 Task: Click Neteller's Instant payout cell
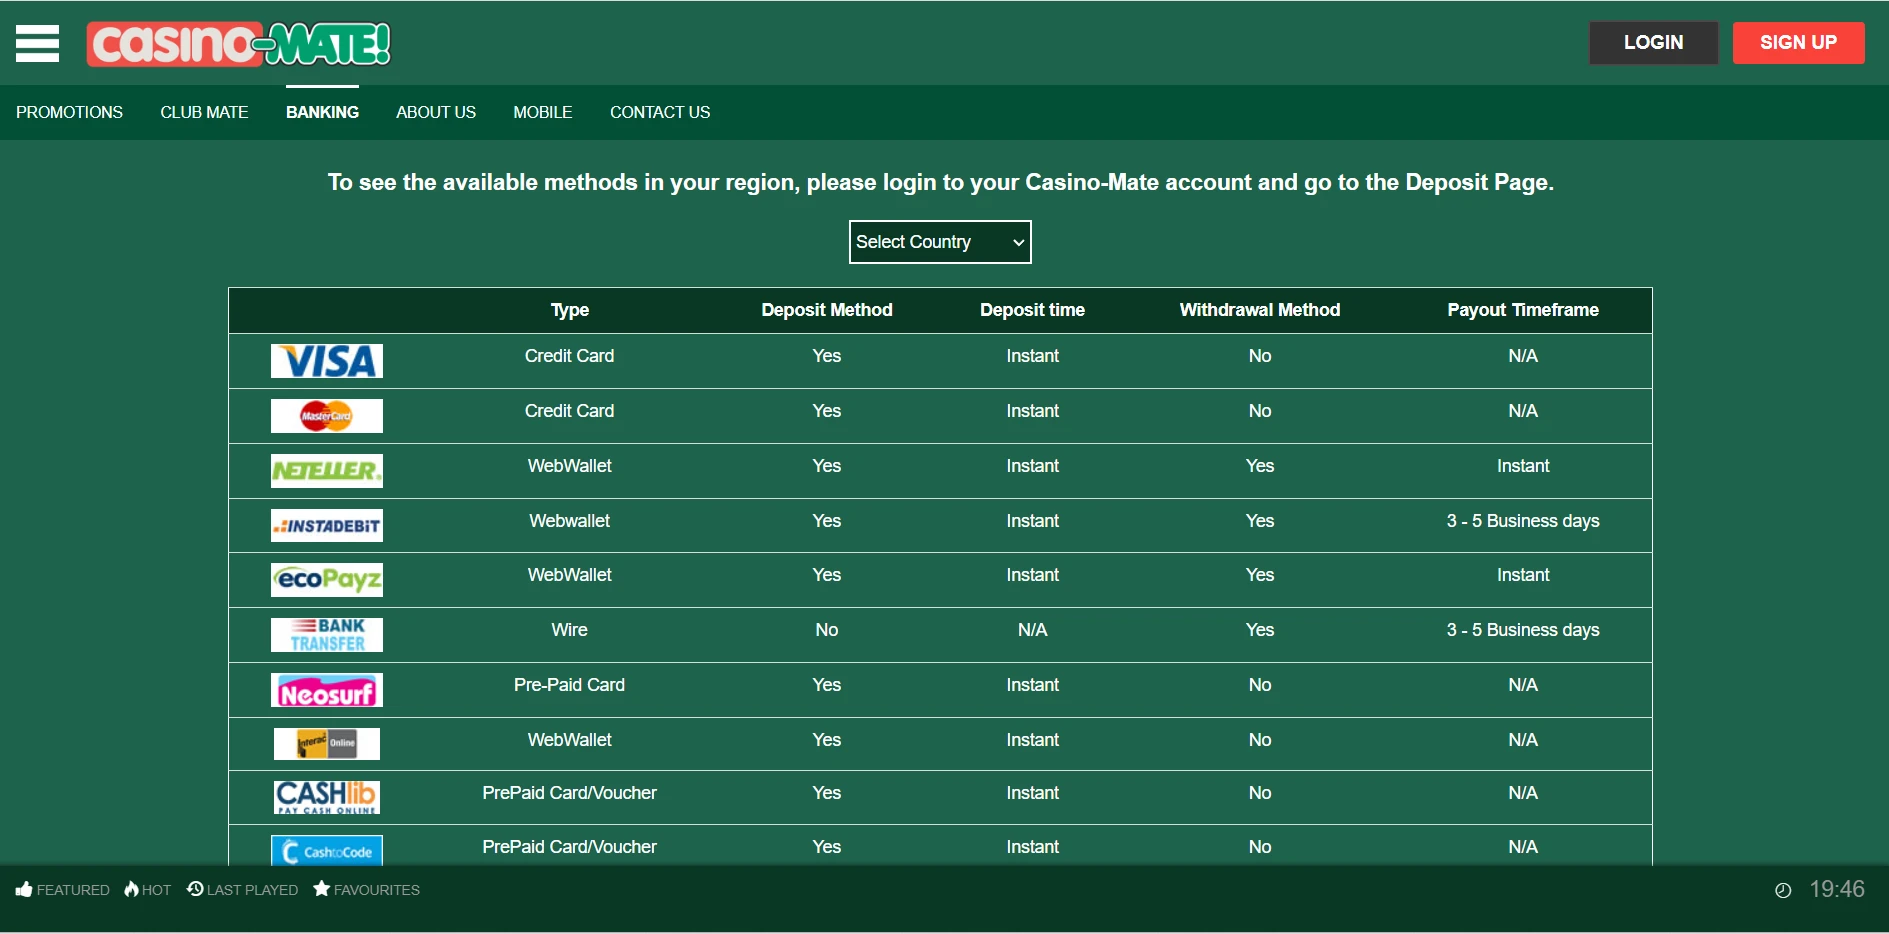1523,466
